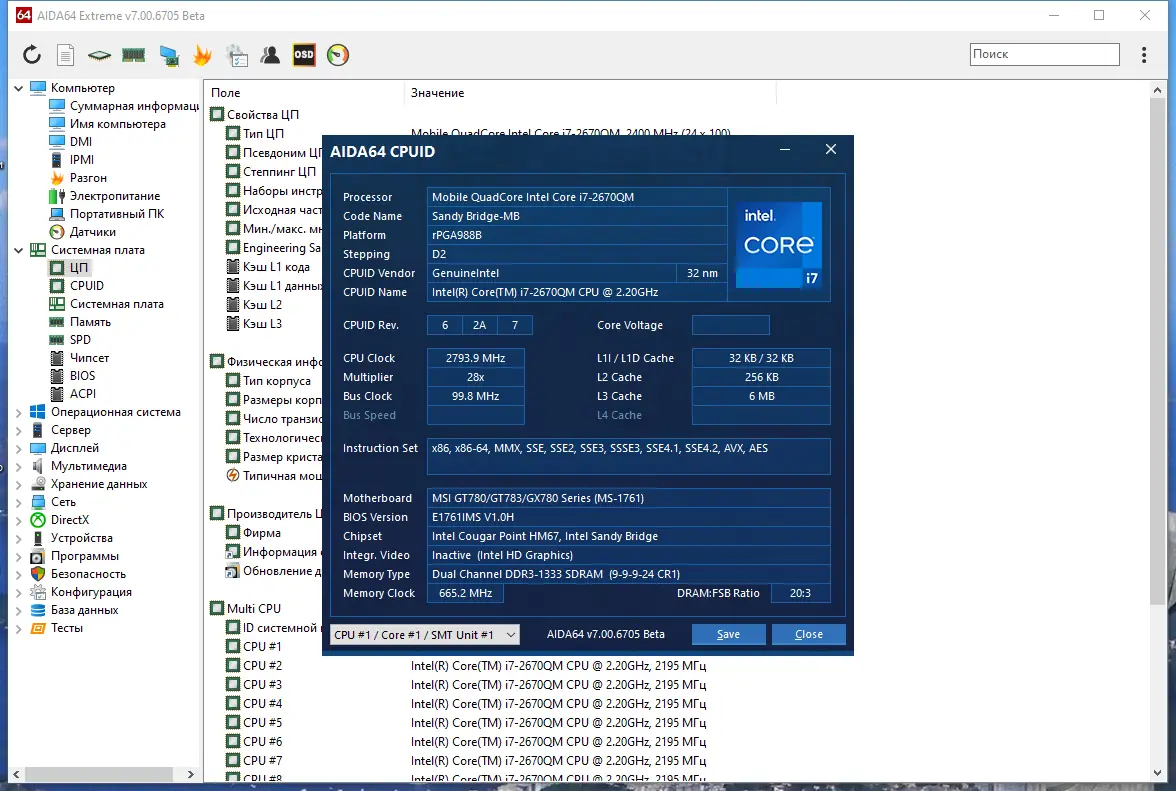
Task: Click the Refresh toolbar icon
Action: coord(32,55)
